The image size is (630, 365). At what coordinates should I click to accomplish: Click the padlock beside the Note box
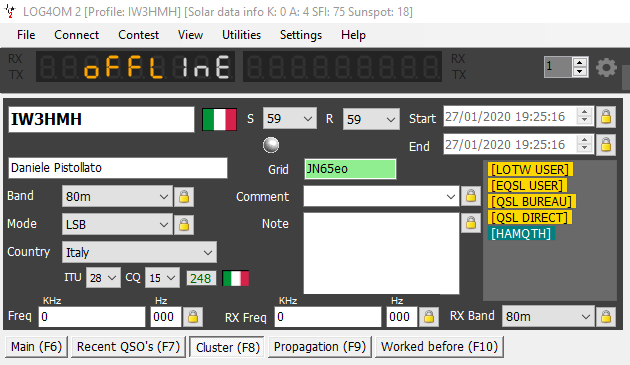point(471,223)
